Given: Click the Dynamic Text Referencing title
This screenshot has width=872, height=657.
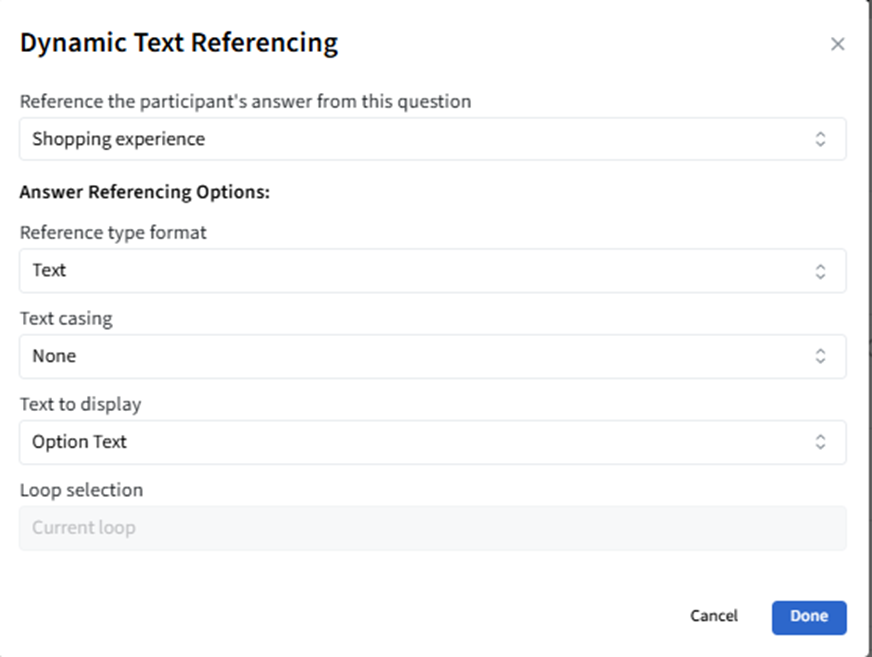Looking at the screenshot, I should tap(179, 43).
